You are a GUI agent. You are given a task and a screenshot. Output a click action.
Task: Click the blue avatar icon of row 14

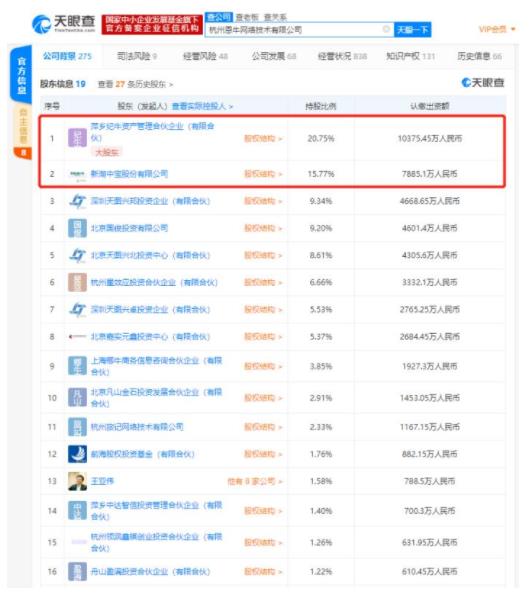tap(77, 511)
